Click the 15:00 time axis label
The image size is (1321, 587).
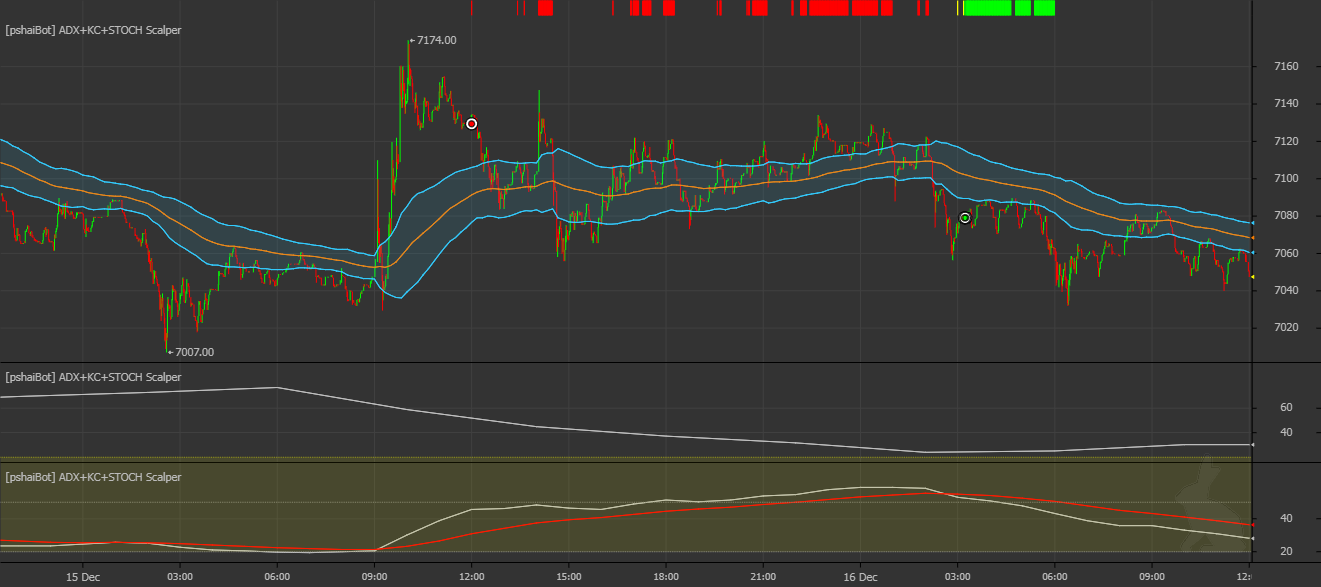[x=569, y=577]
